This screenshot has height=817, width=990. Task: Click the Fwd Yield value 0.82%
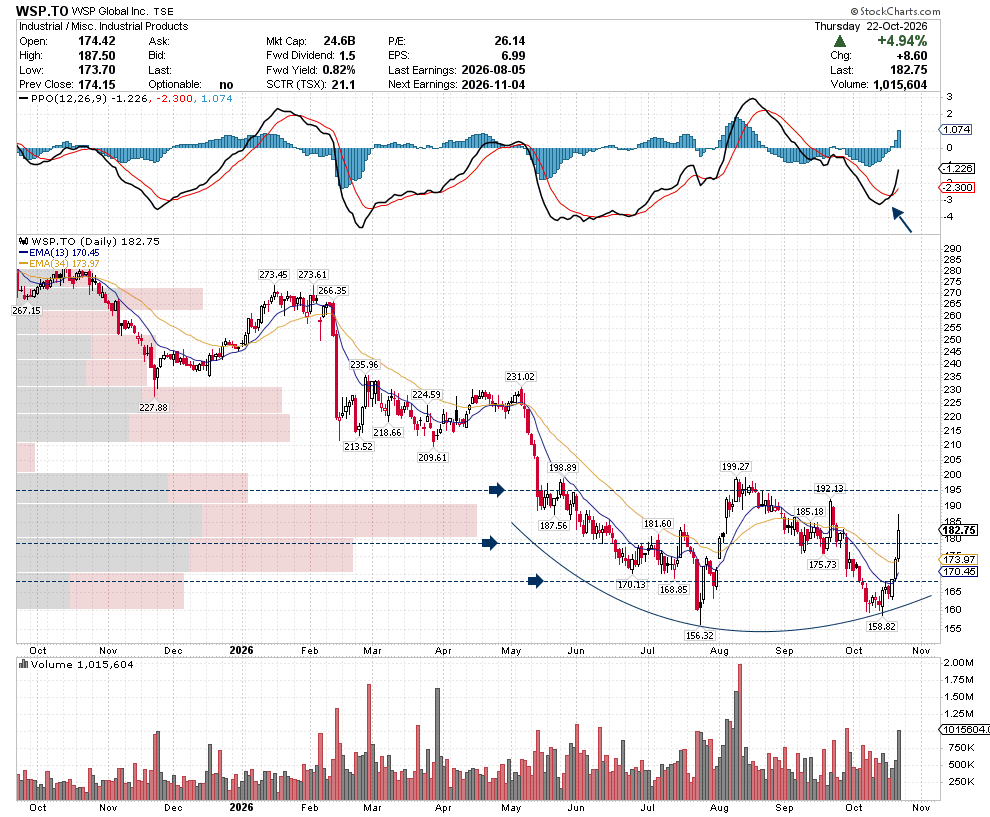coord(339,70)
